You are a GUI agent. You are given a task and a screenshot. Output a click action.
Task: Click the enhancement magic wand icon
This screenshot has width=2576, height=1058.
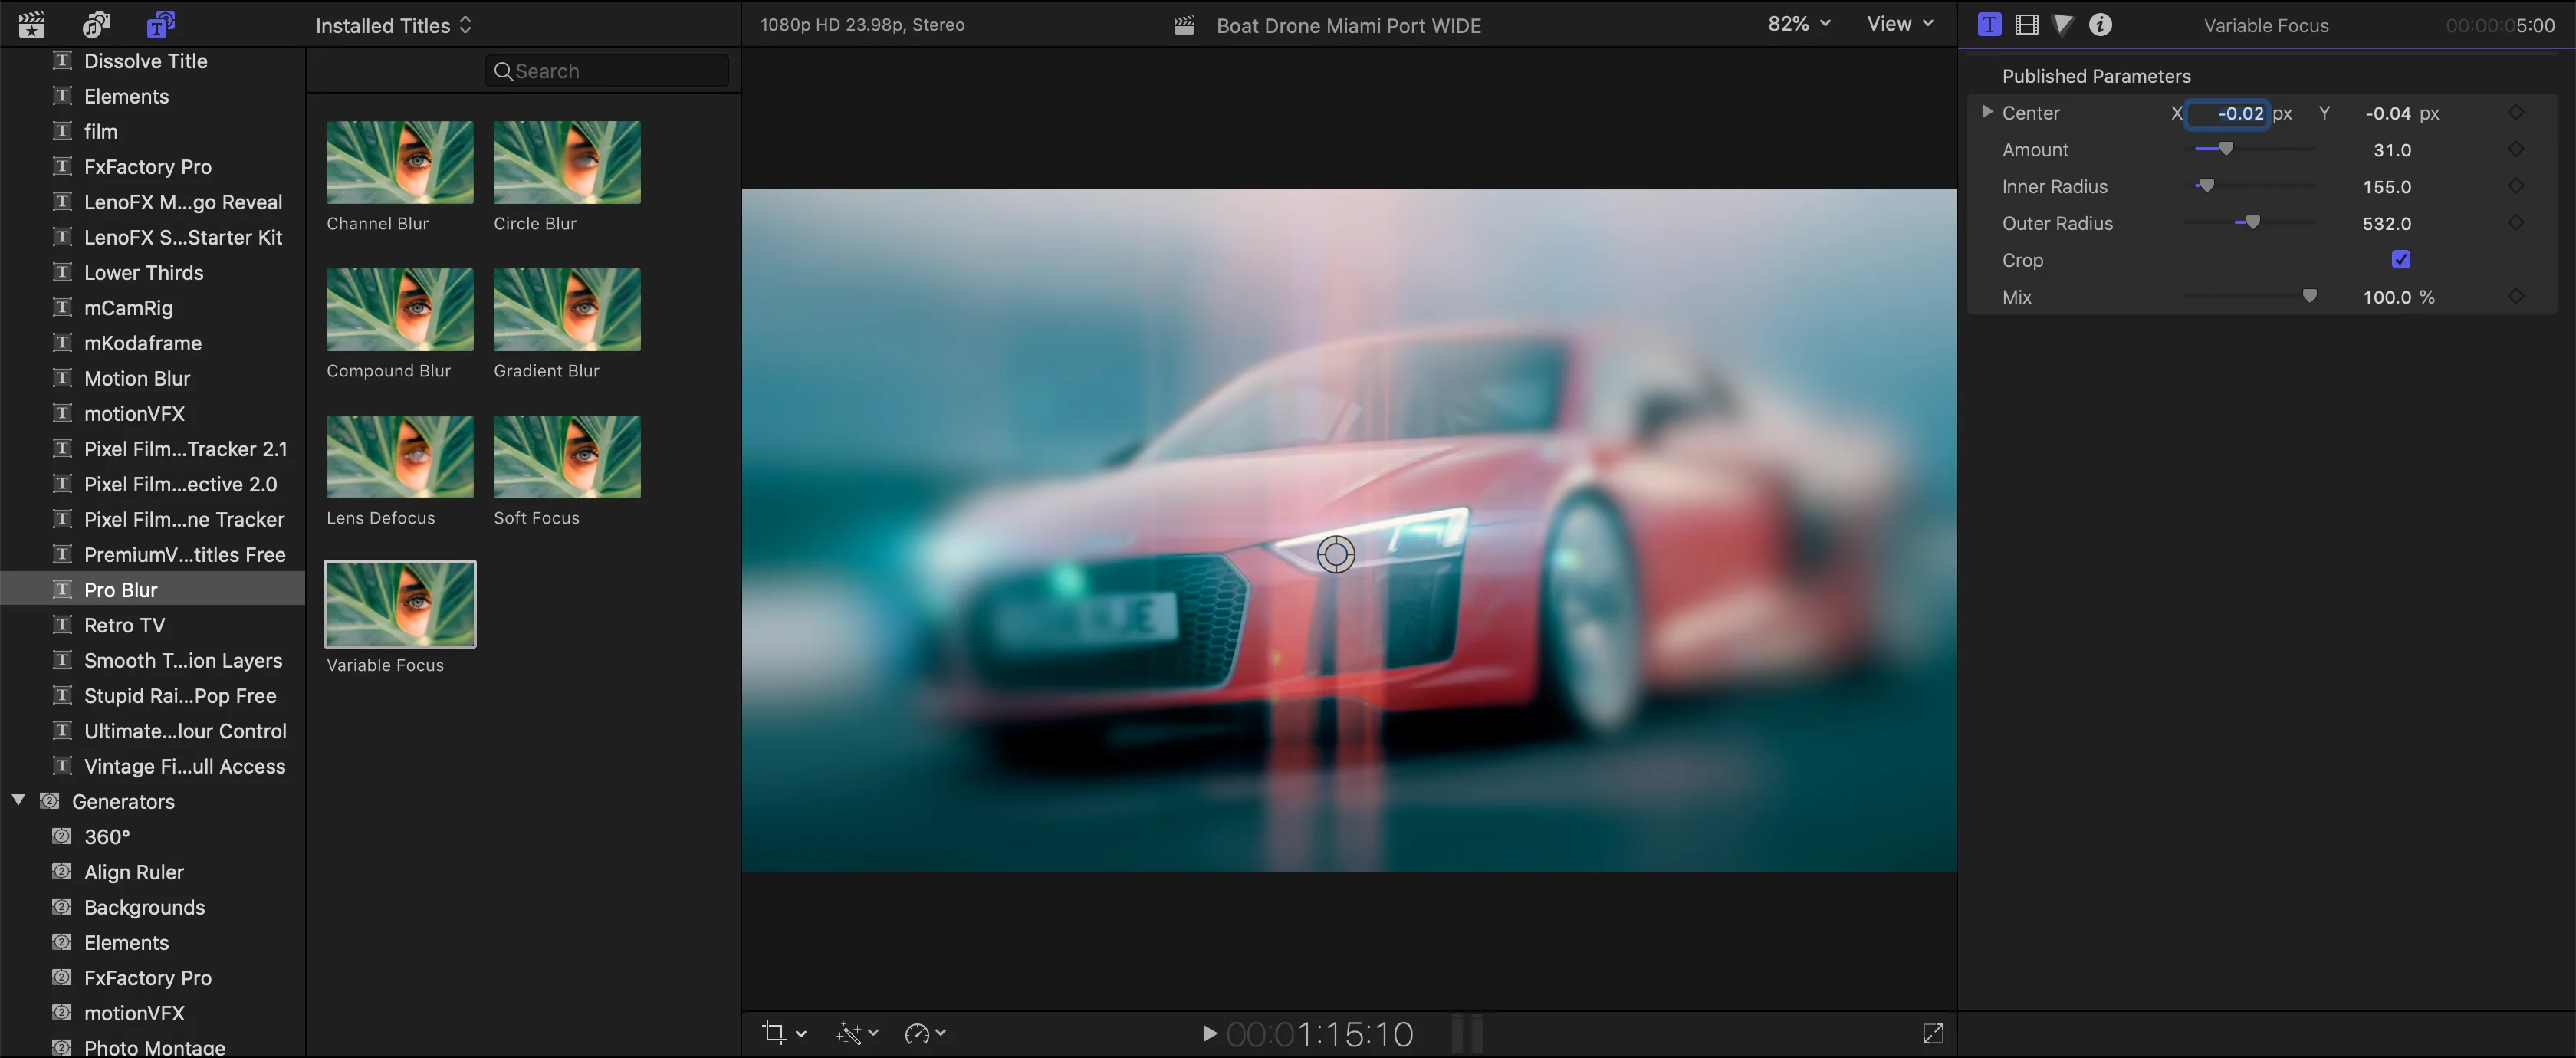point(849,1033)
